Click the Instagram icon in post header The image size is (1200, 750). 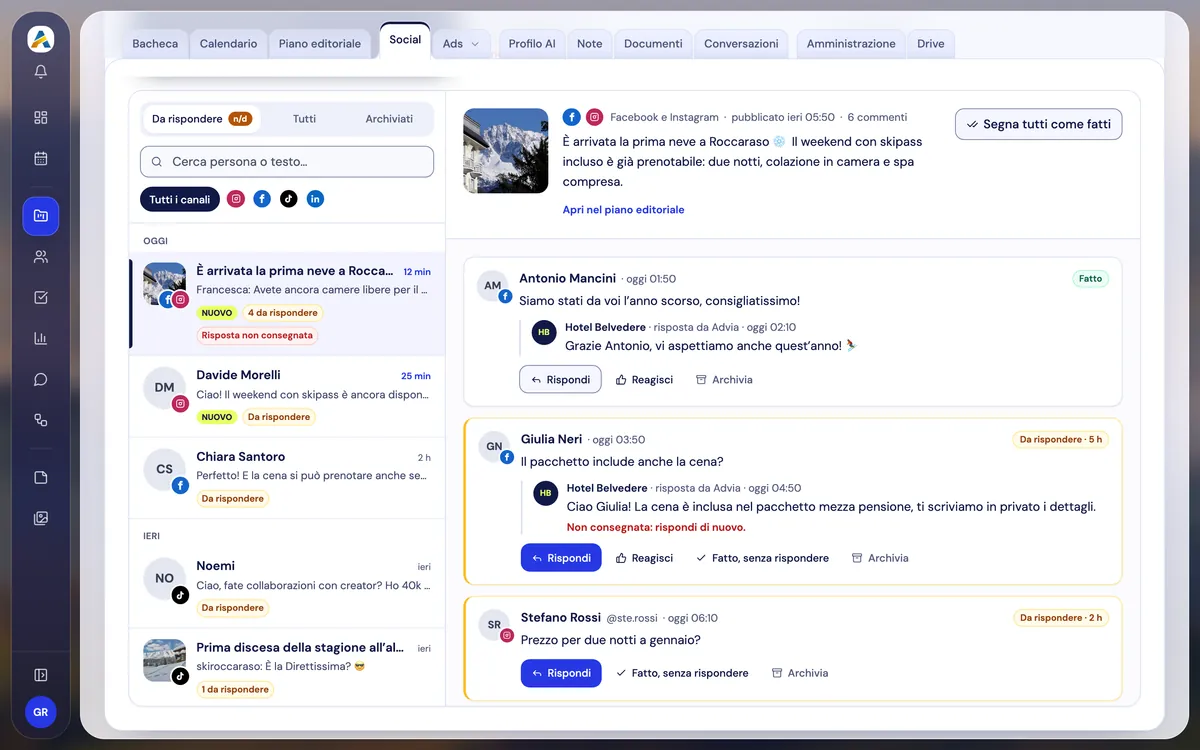[594, 117]
